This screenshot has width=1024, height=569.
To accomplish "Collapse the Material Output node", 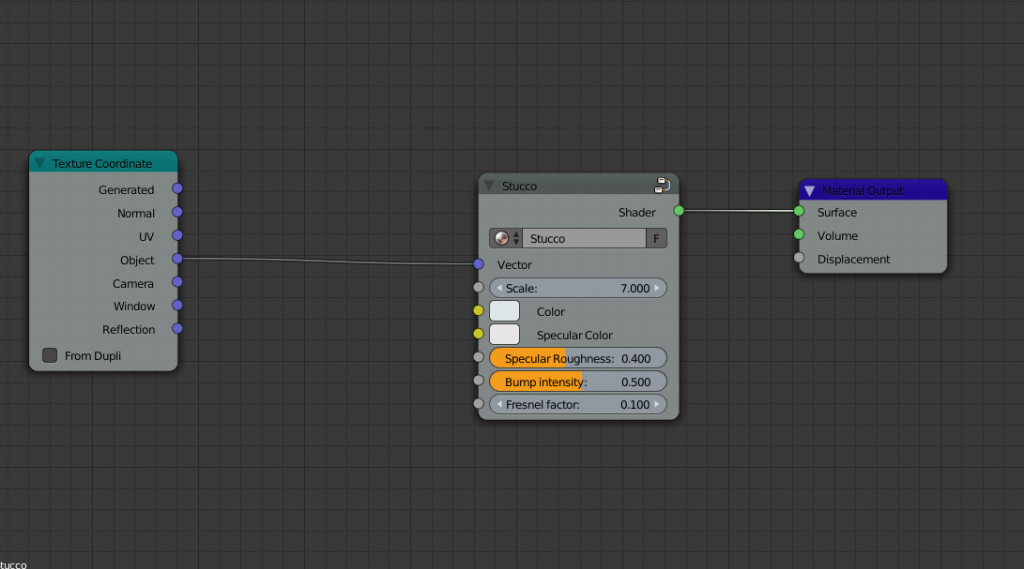I will (810, 191).
